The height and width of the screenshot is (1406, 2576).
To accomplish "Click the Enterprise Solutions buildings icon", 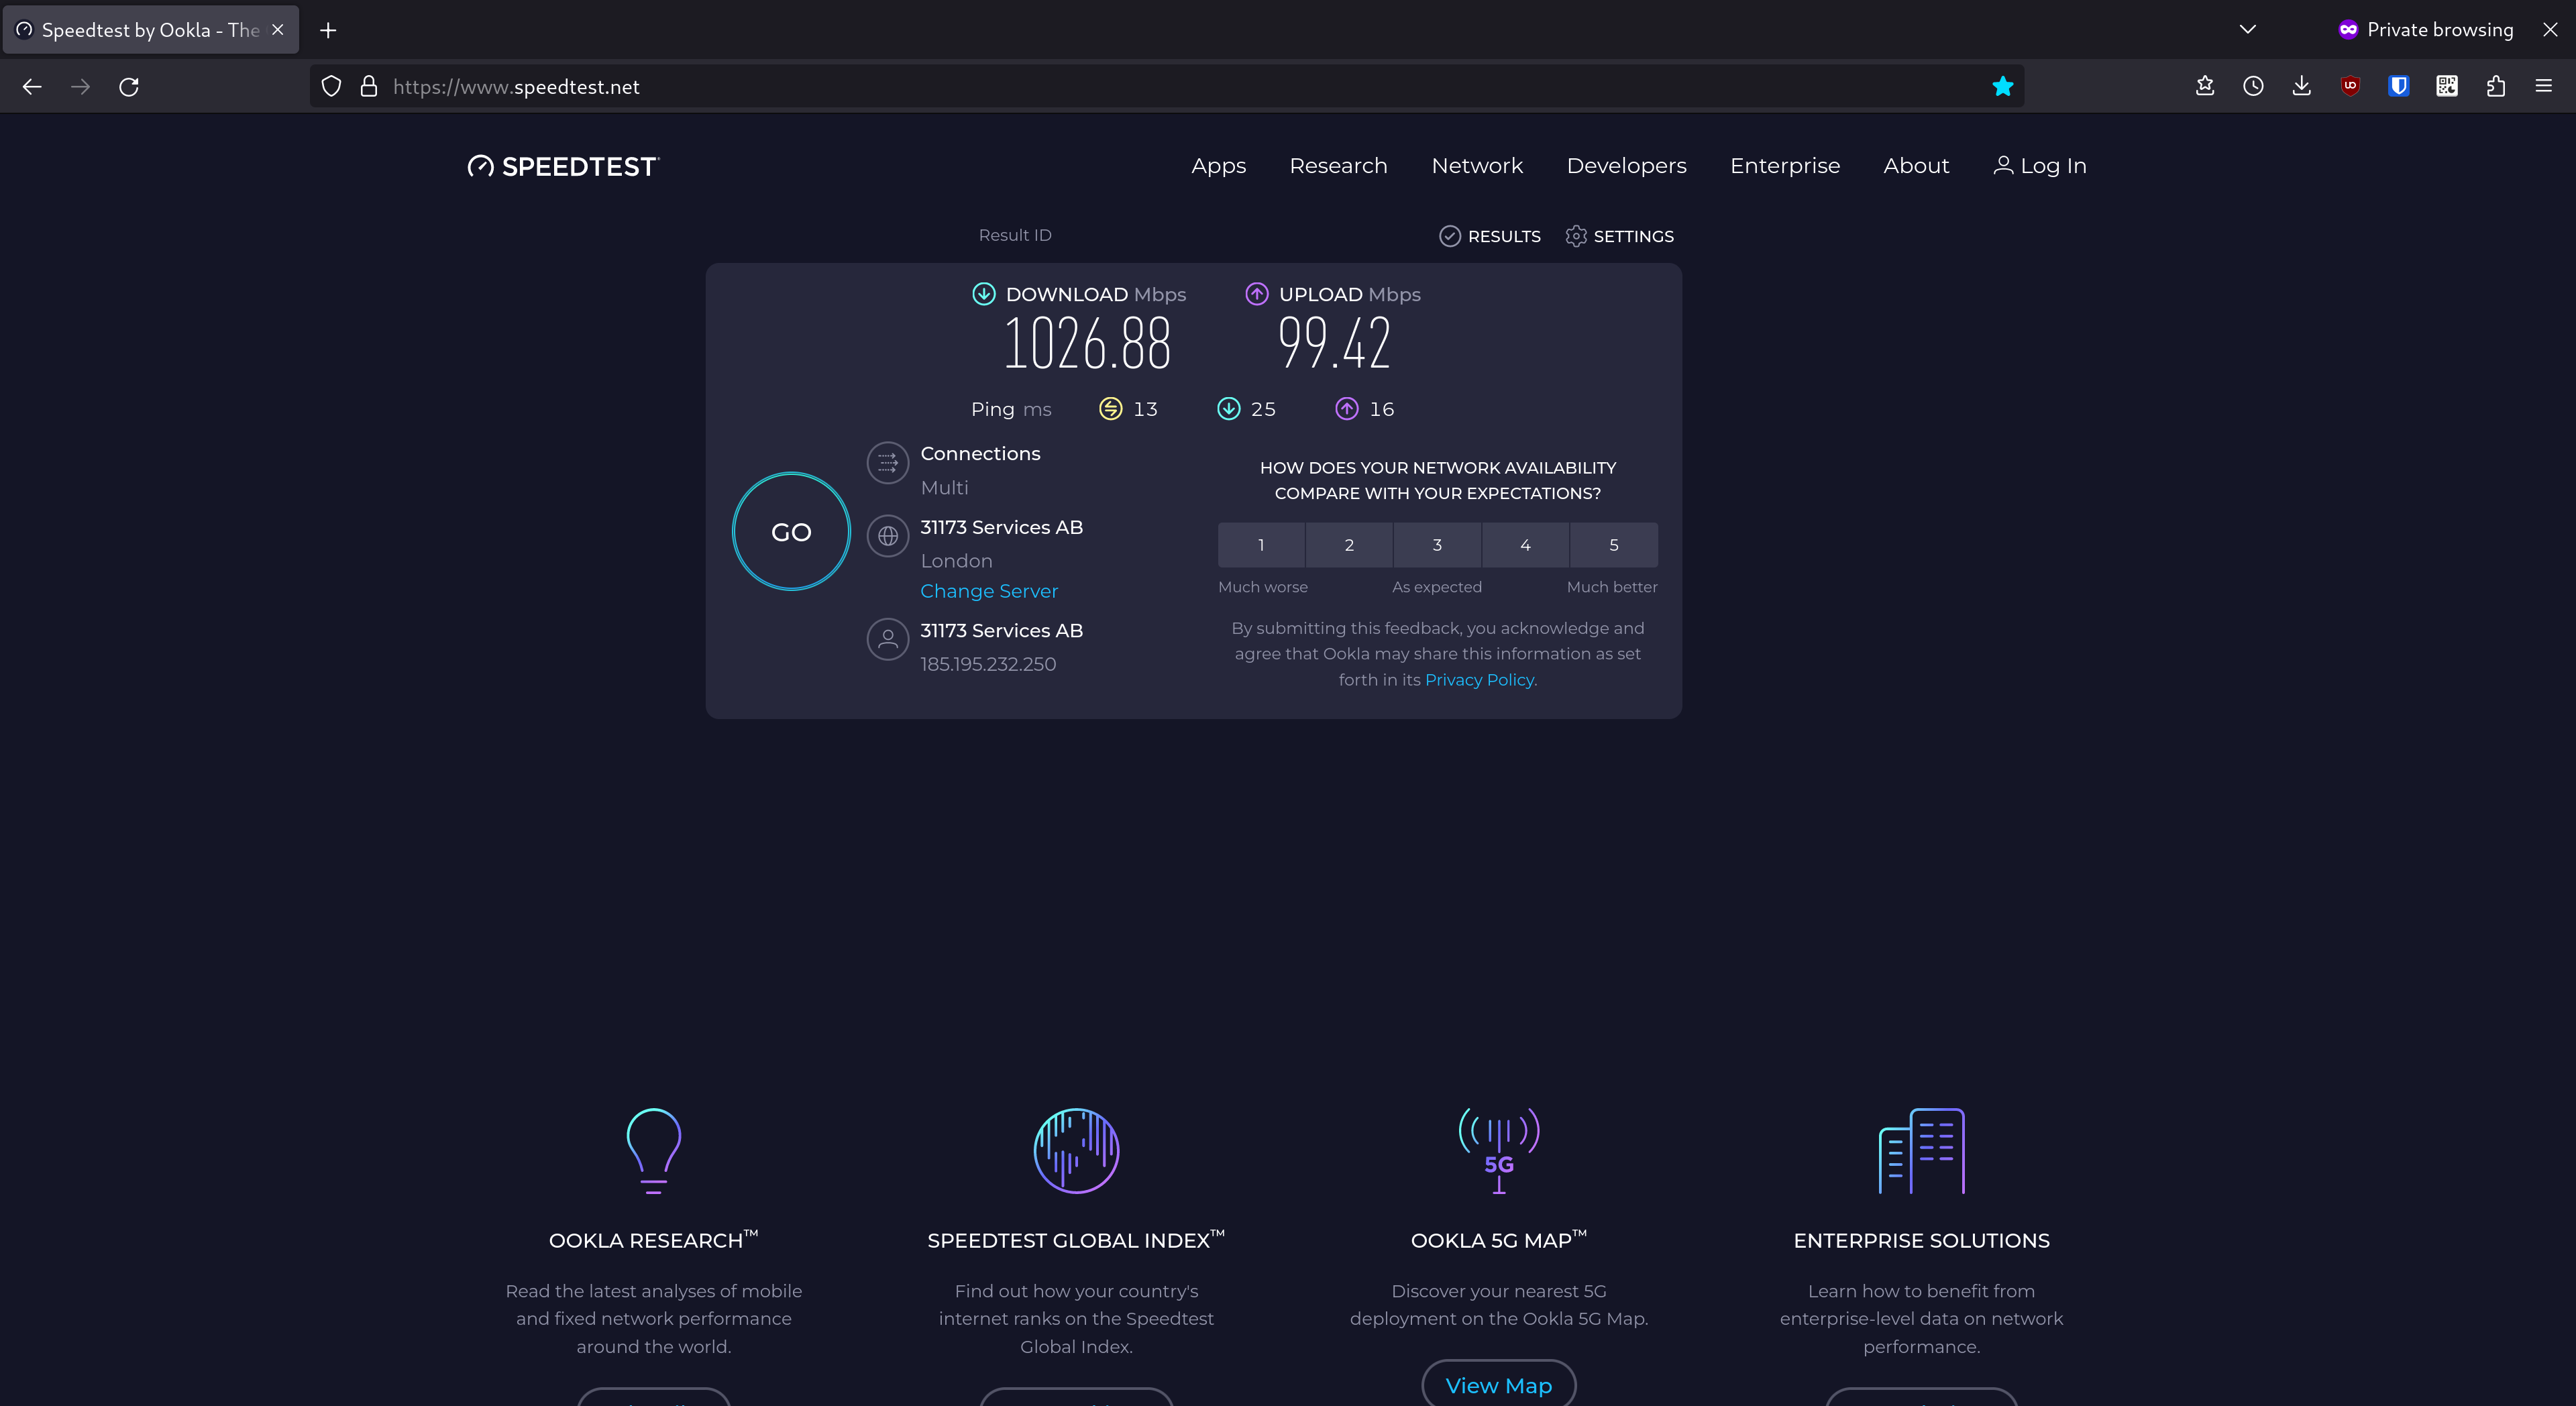I will (x=1921, y=1151).
